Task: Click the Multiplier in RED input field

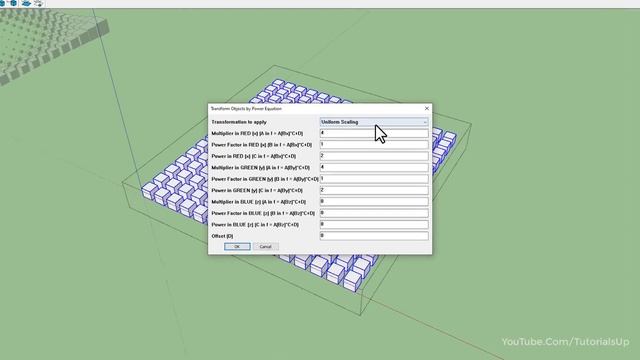Action: [374, 133]
